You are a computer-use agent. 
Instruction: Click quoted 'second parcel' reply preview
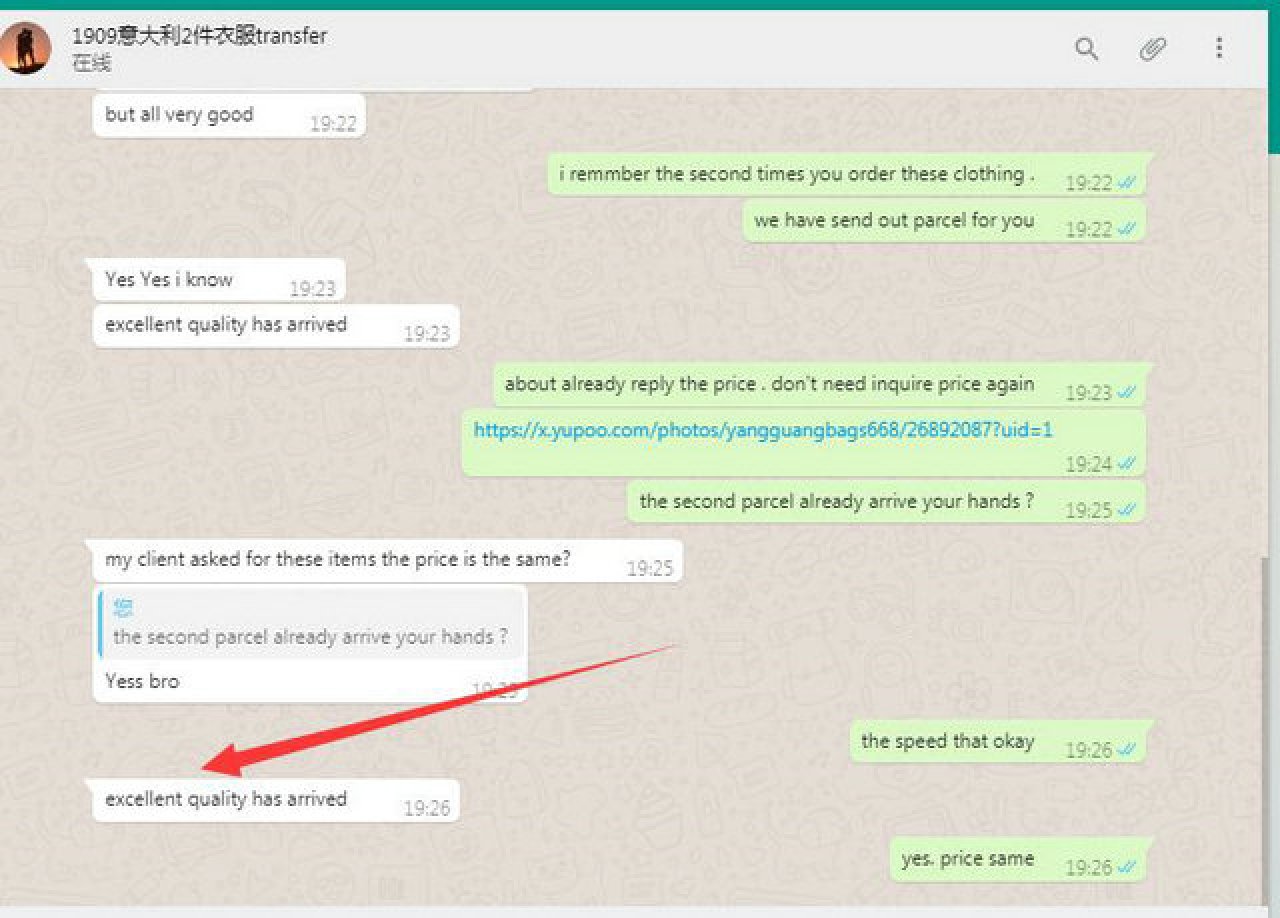point(311,625)
